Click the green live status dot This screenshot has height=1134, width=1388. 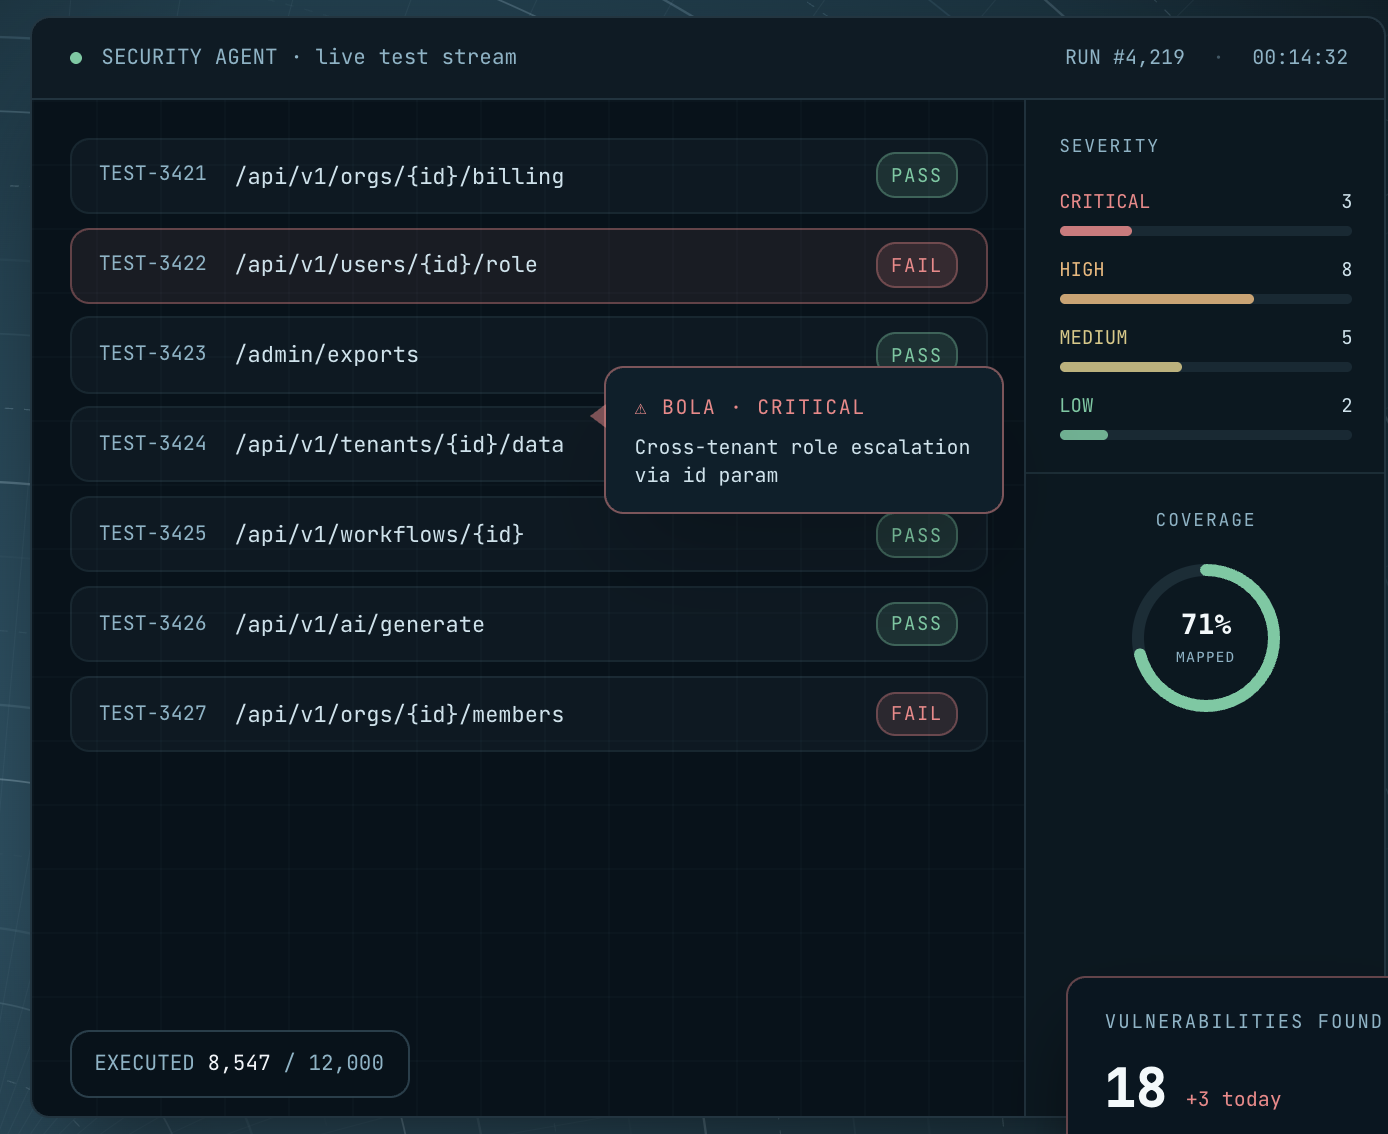point(76,58)
